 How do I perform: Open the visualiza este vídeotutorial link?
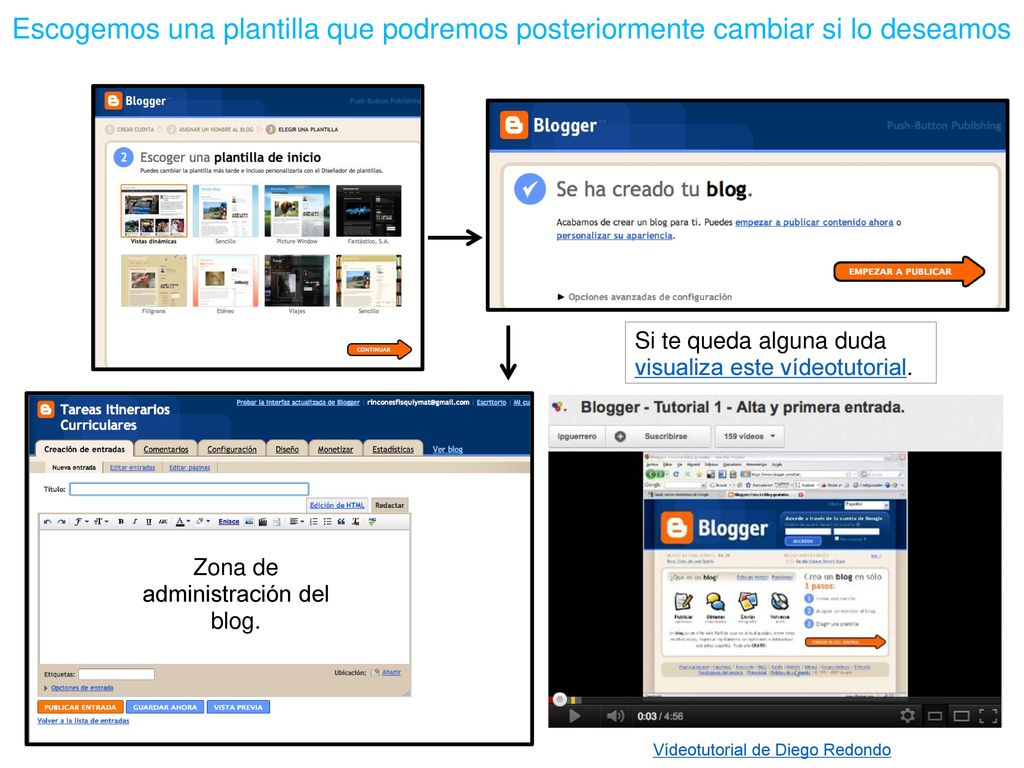pos(771,368)
